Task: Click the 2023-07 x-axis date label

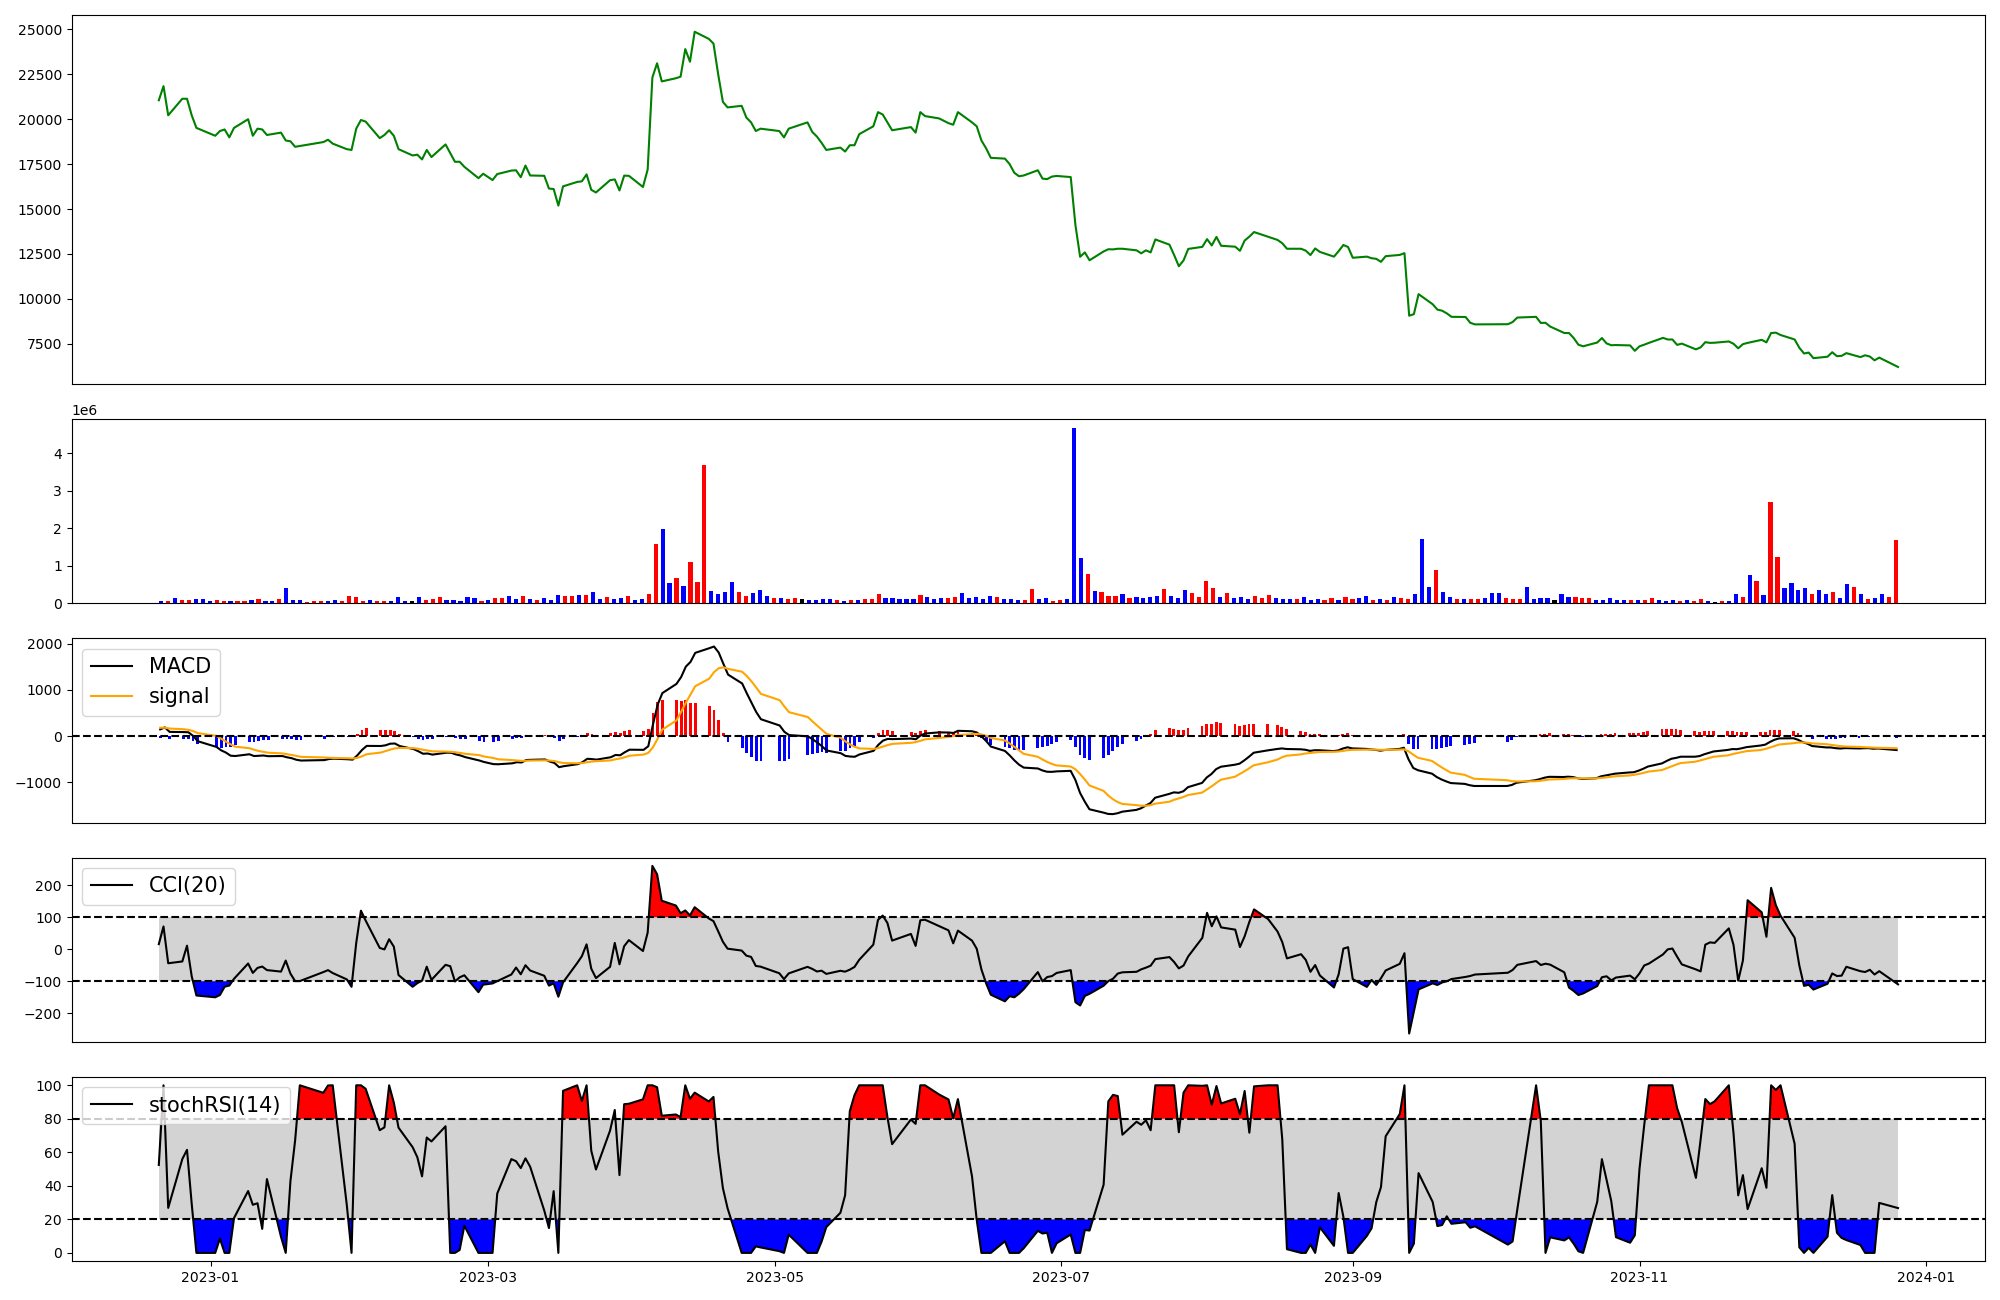Action: (x=1060, y=1277)
